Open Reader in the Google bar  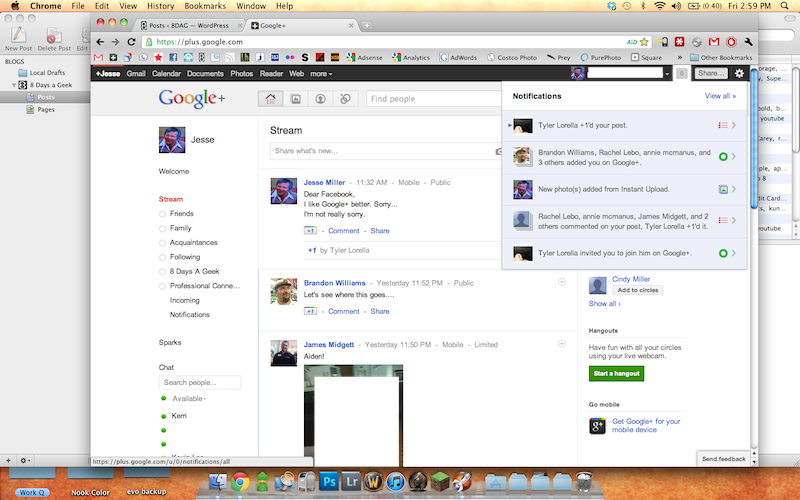(x=271, y=73)
